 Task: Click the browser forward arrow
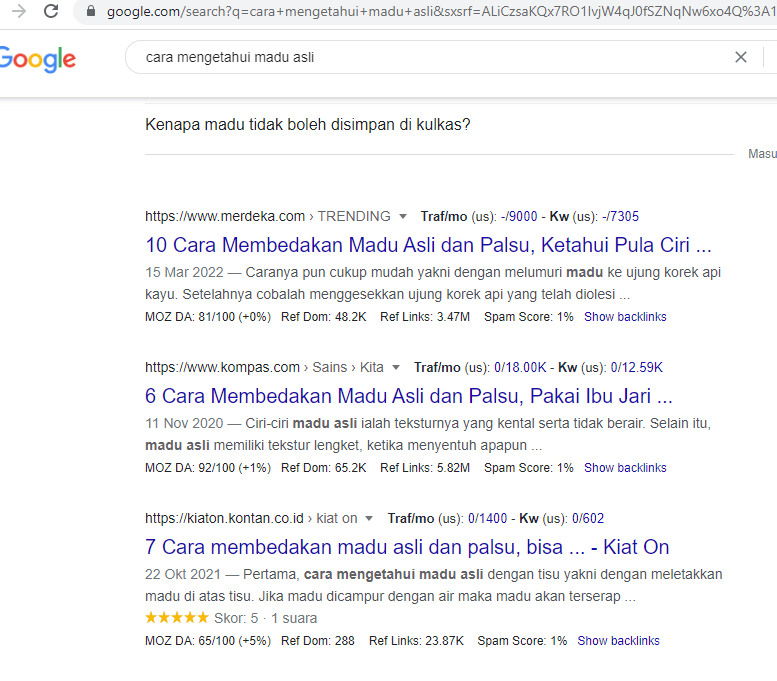coord(19,12)
